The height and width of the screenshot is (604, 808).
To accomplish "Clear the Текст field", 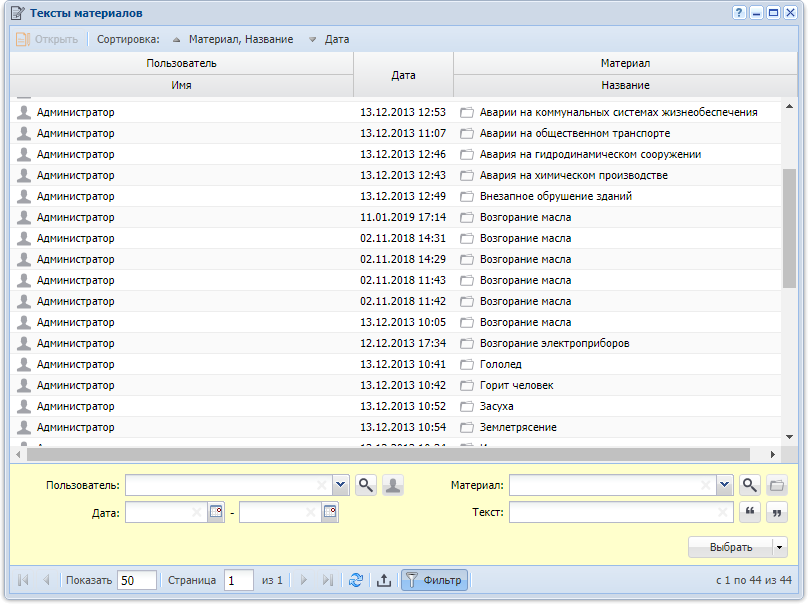I will pos(722,512).
